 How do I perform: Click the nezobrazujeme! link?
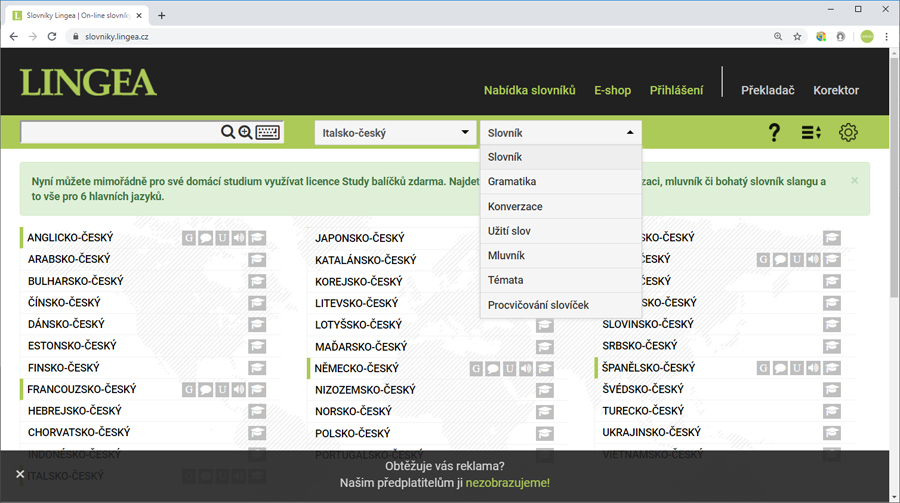point(507,483)
